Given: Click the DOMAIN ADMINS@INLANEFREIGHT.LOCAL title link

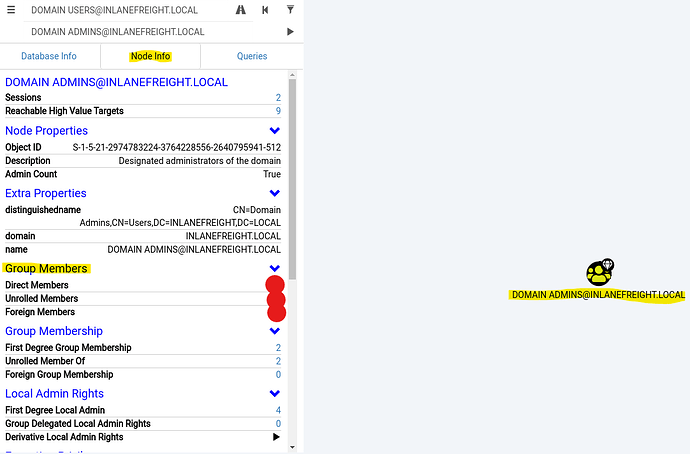Looking at the screenshot, I should coord(116,82).
